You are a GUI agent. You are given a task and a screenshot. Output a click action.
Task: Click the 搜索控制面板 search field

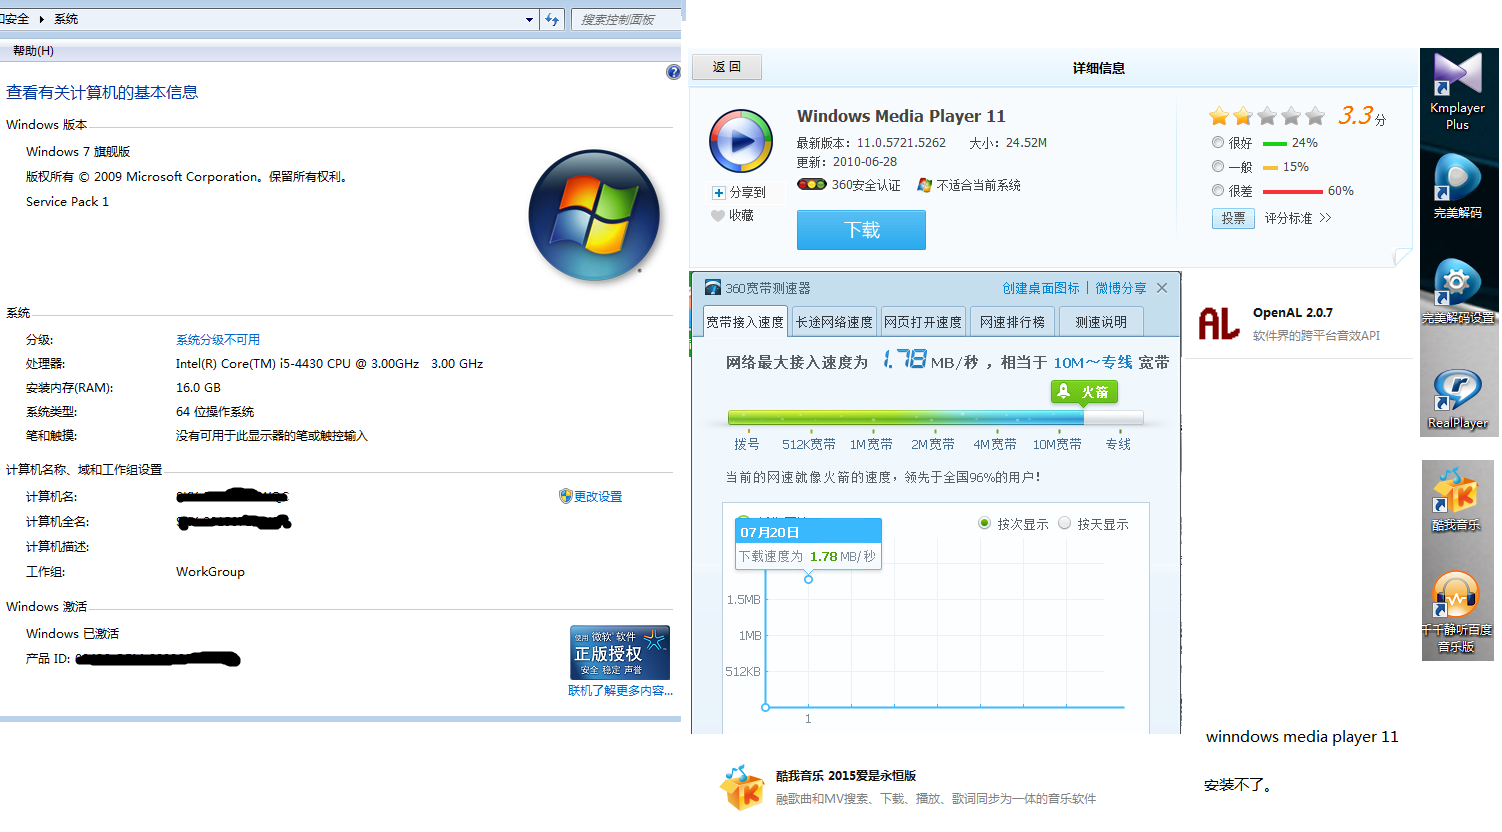pyautogui.click(x=625, y=19)
